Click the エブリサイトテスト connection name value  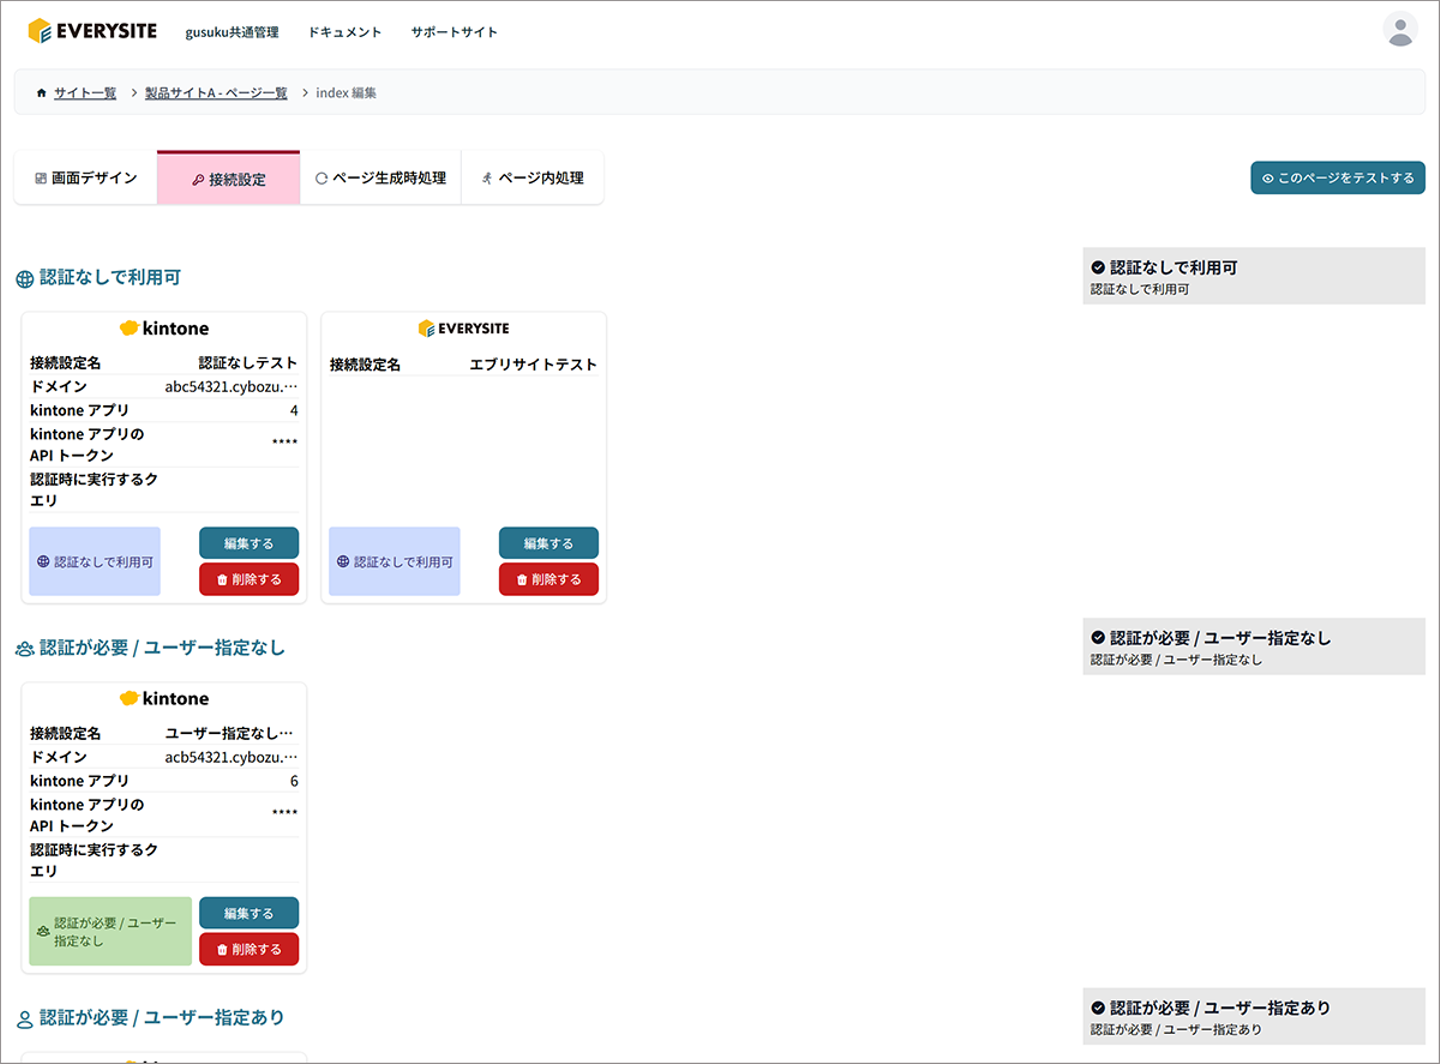(533, 364)
